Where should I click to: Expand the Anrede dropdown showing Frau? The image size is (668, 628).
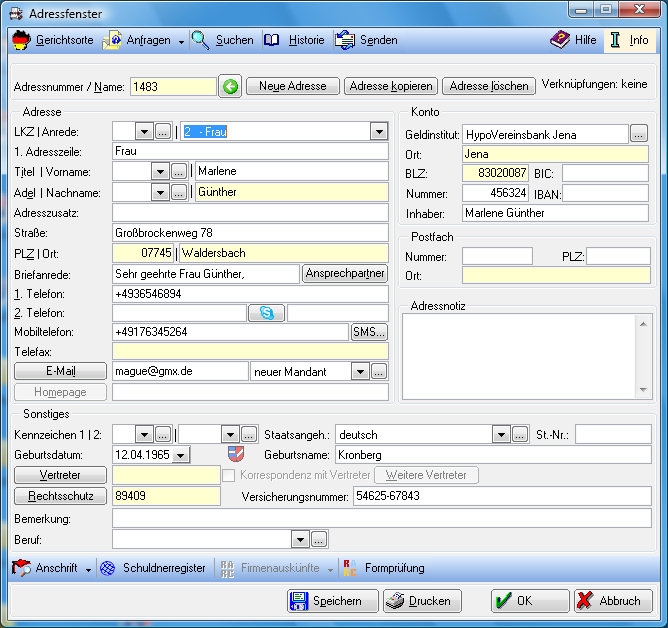[378, 132]
